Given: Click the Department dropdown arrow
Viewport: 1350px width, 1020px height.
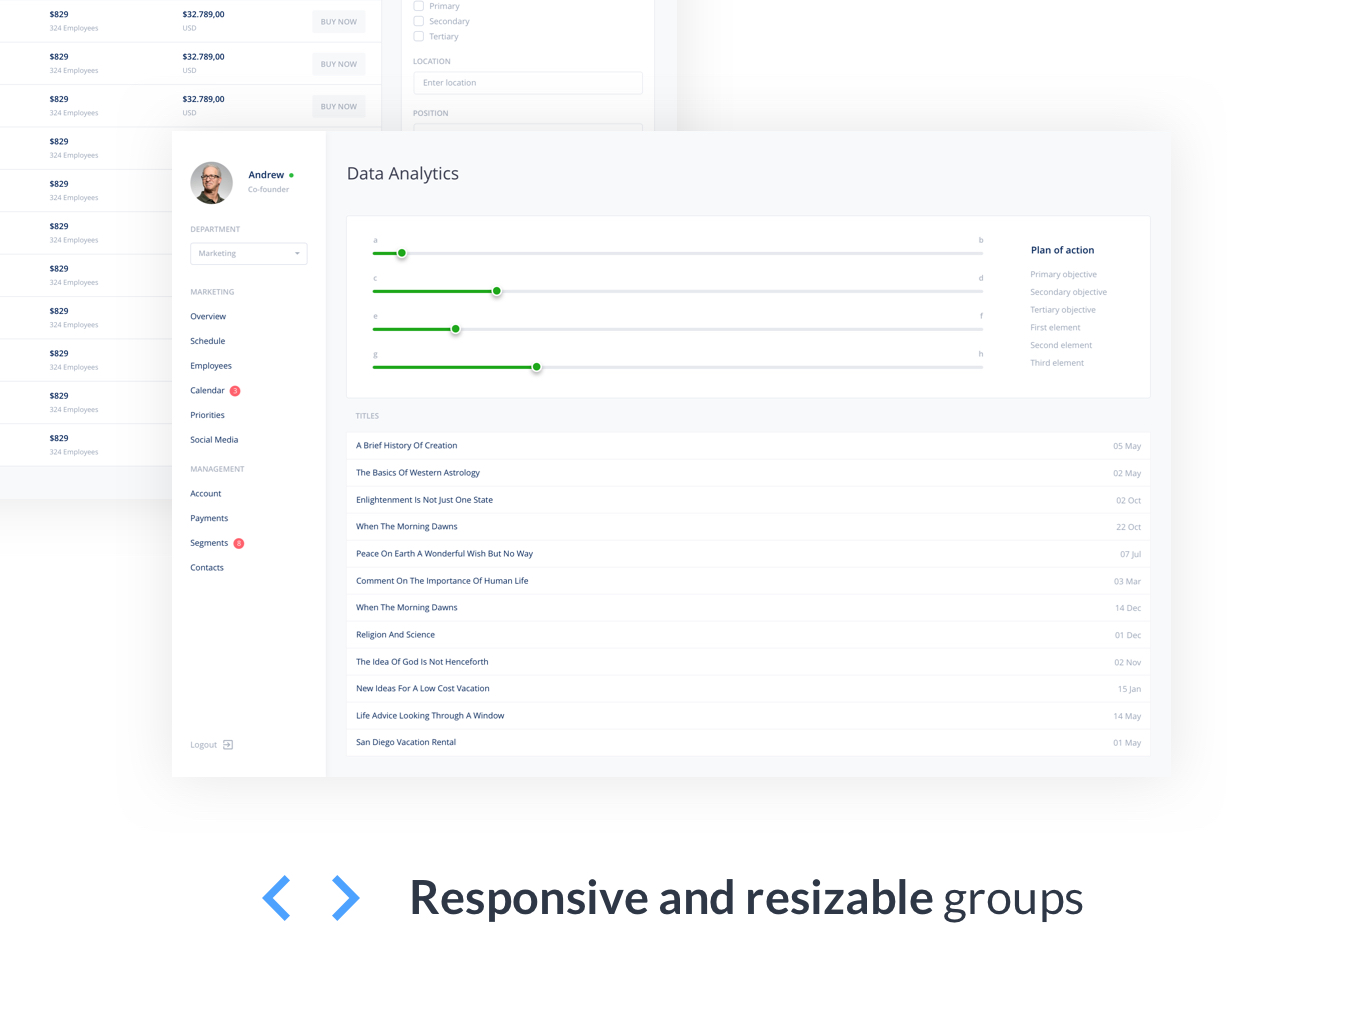Looking at the screenshot, I should [x=297, y=254].
